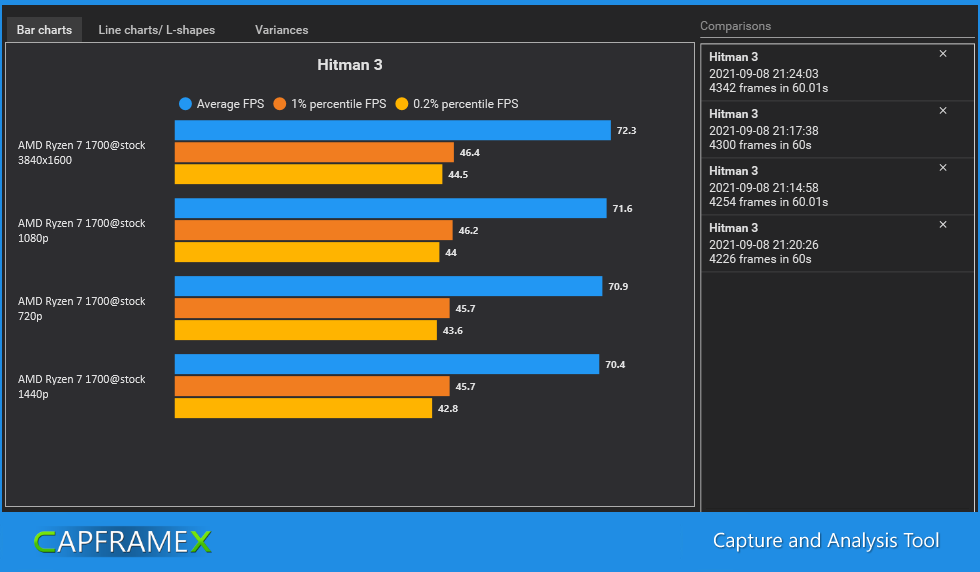This screenshot has width=980, height=572.
Task: Click the 46.2 percentile FPS bar
Action: 314,230
